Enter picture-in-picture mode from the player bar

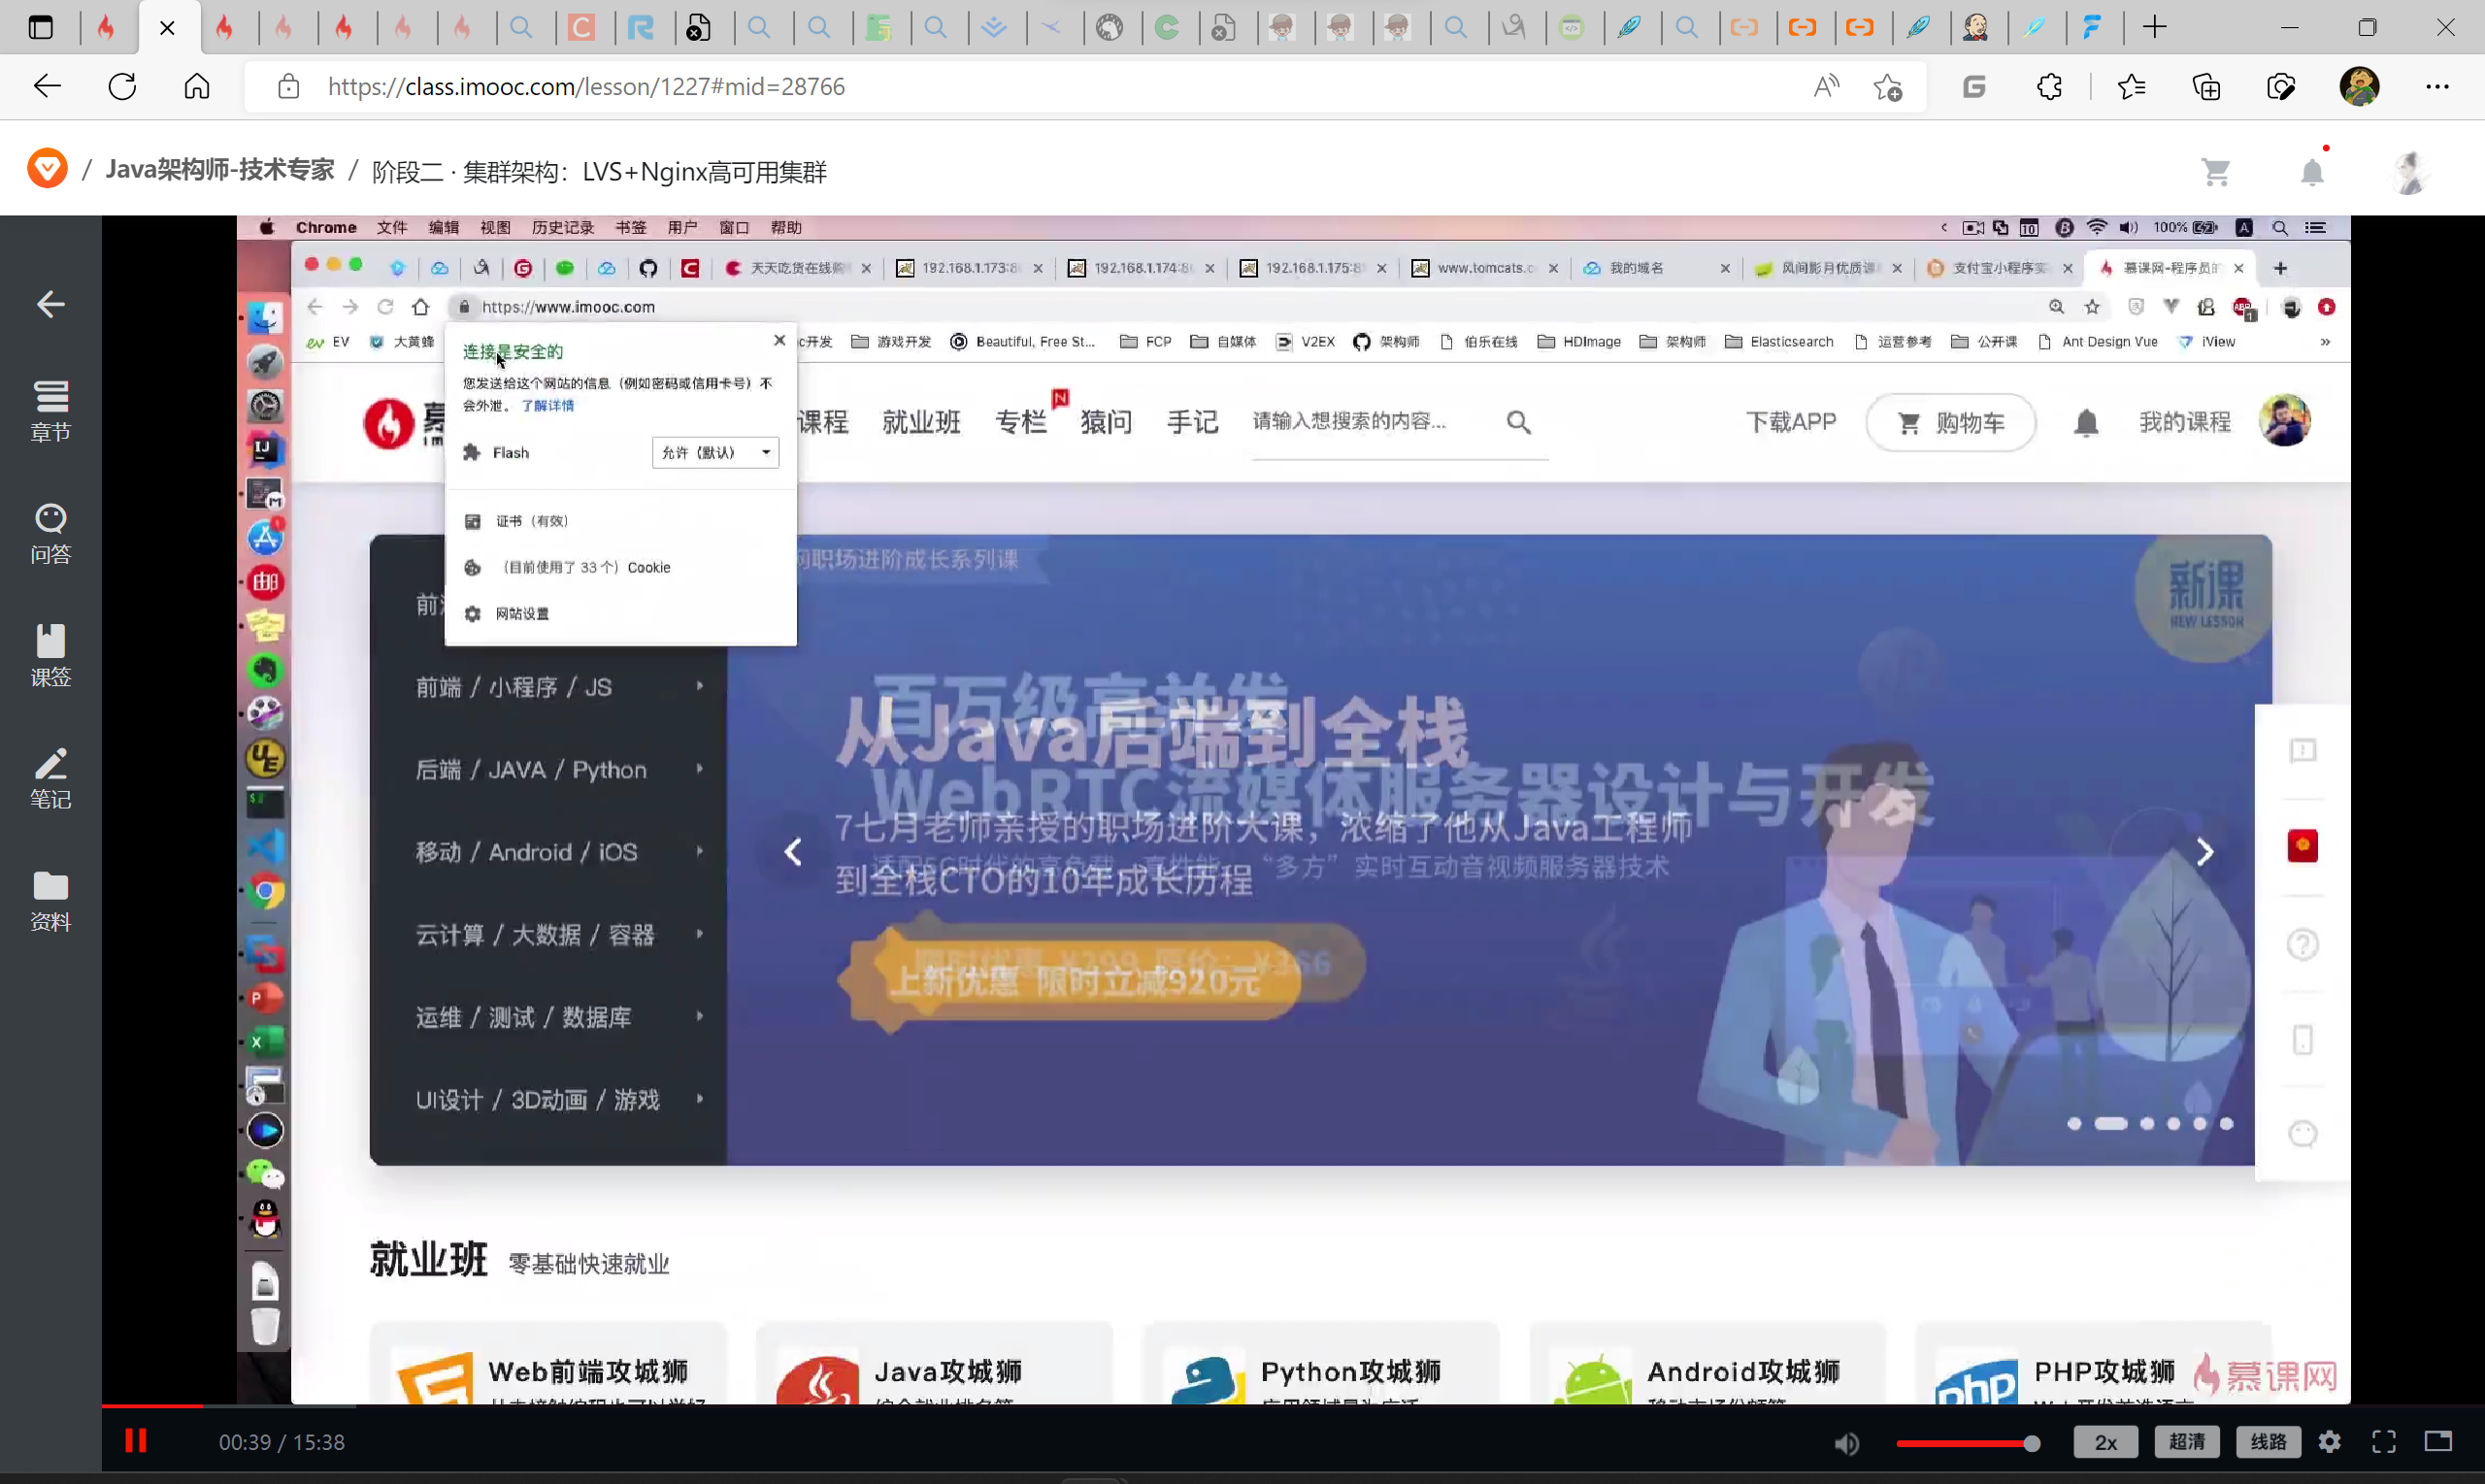pyautogui.click(x=2437, y=1441)
